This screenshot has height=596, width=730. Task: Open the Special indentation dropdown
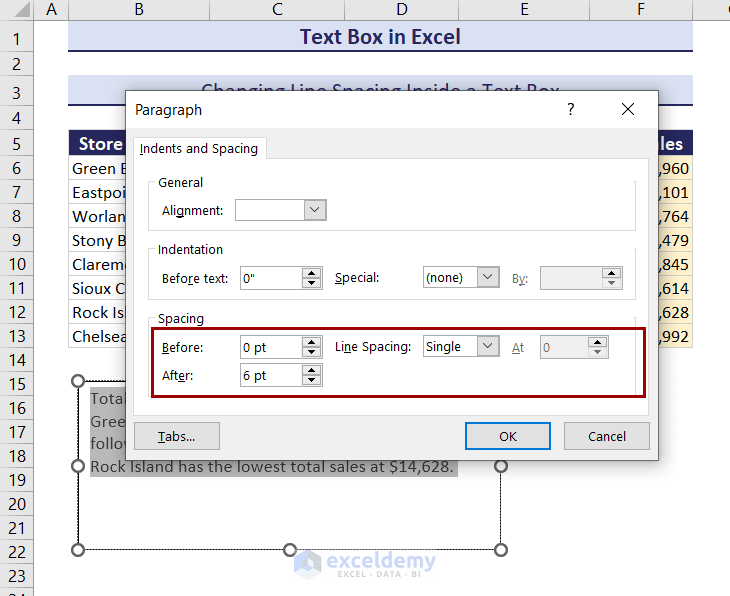pos(487,277)
